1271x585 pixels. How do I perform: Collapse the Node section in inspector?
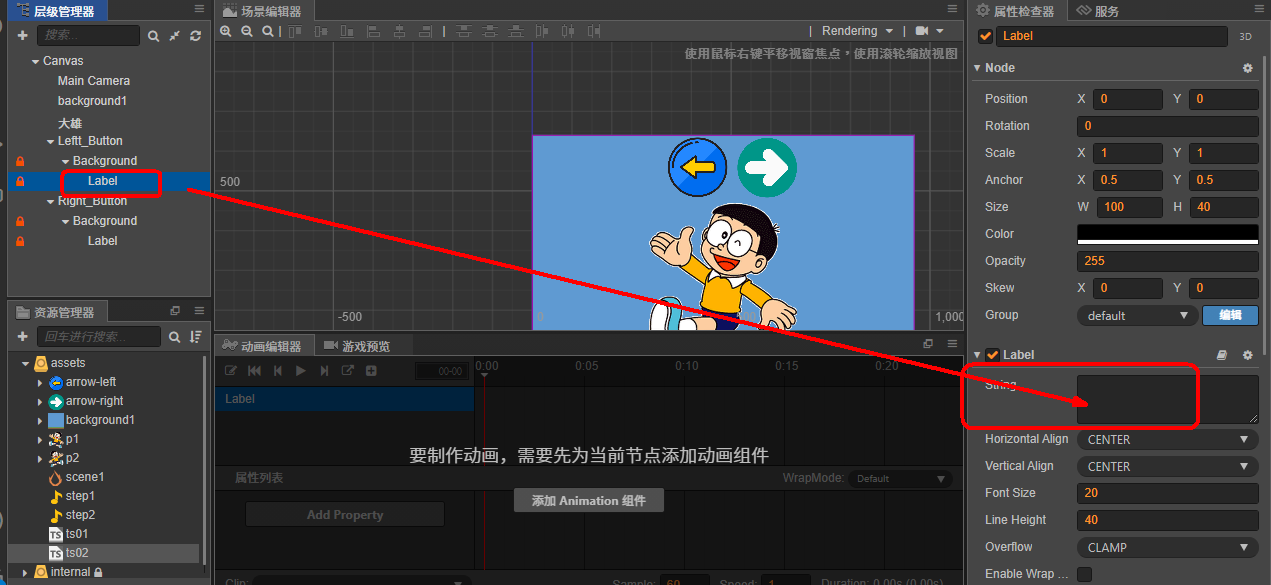coord(977,68)
